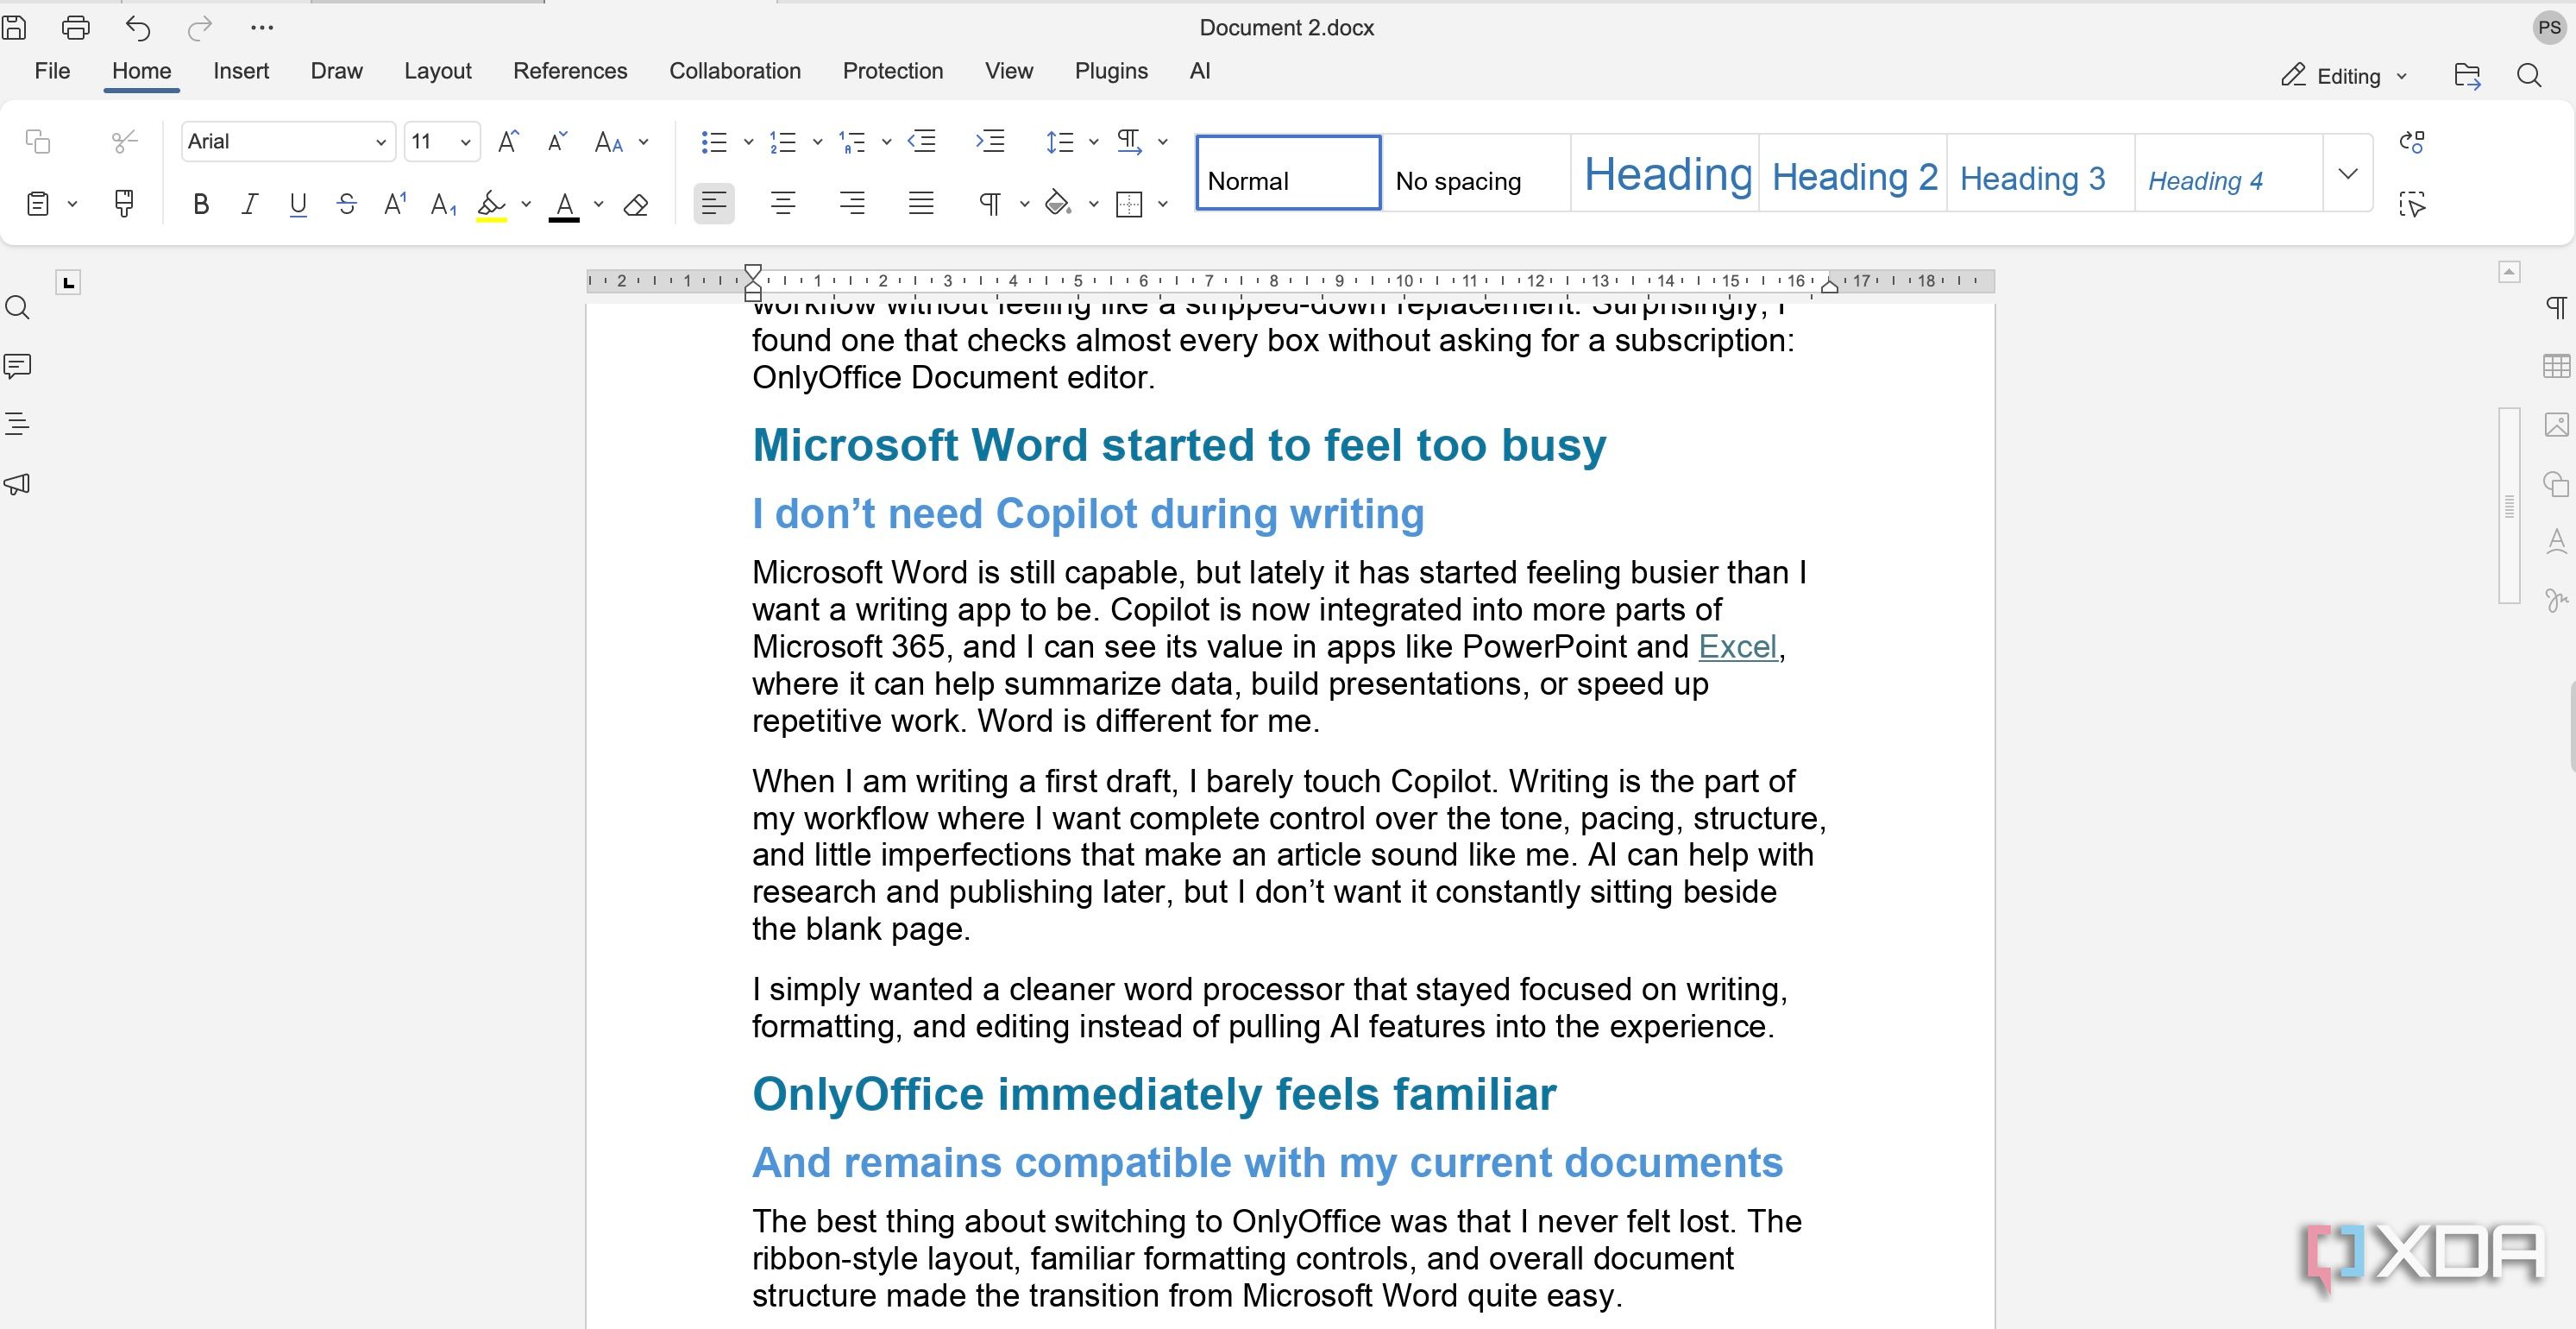Open the Insert tab
Image resolution: width=2576 pixels, height=1329 pixels.
click(x=241, y=71)
